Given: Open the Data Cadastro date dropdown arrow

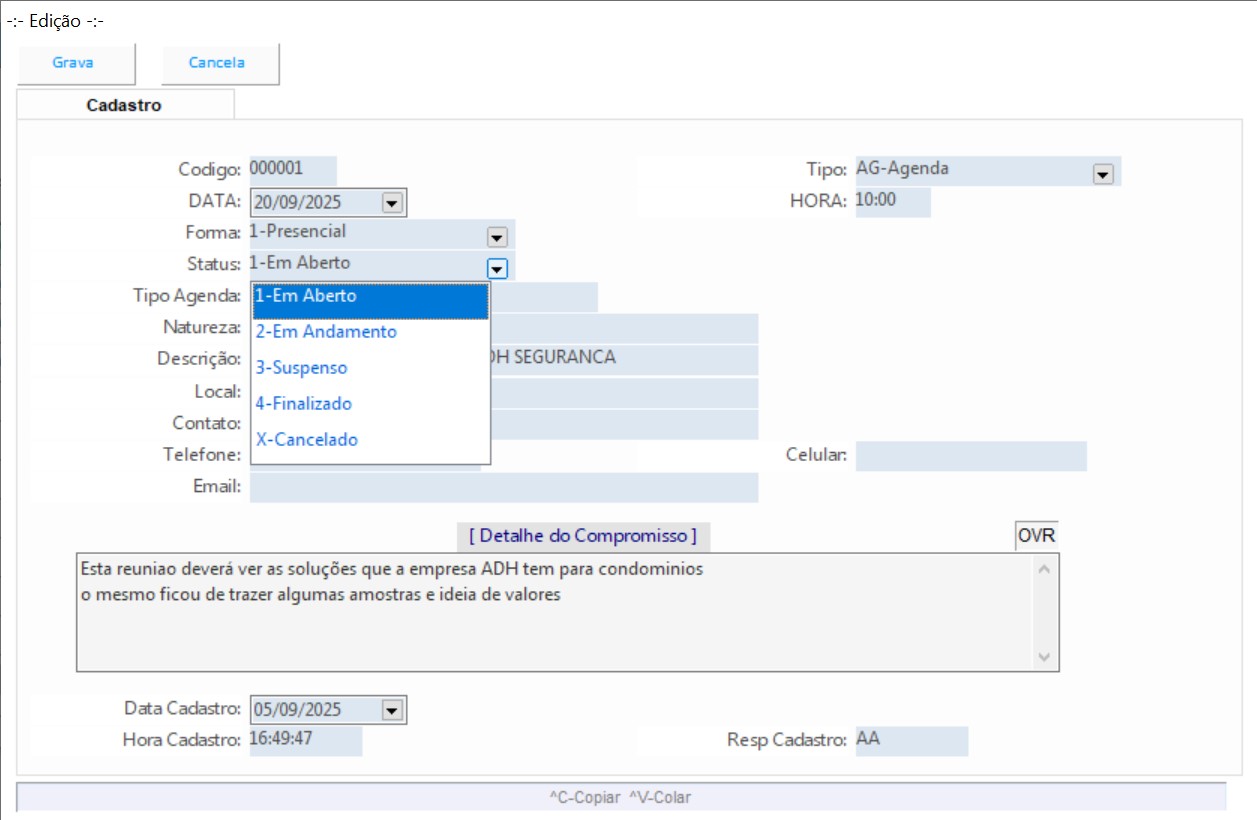Looking at the screenshot, I should click(392, 710).
